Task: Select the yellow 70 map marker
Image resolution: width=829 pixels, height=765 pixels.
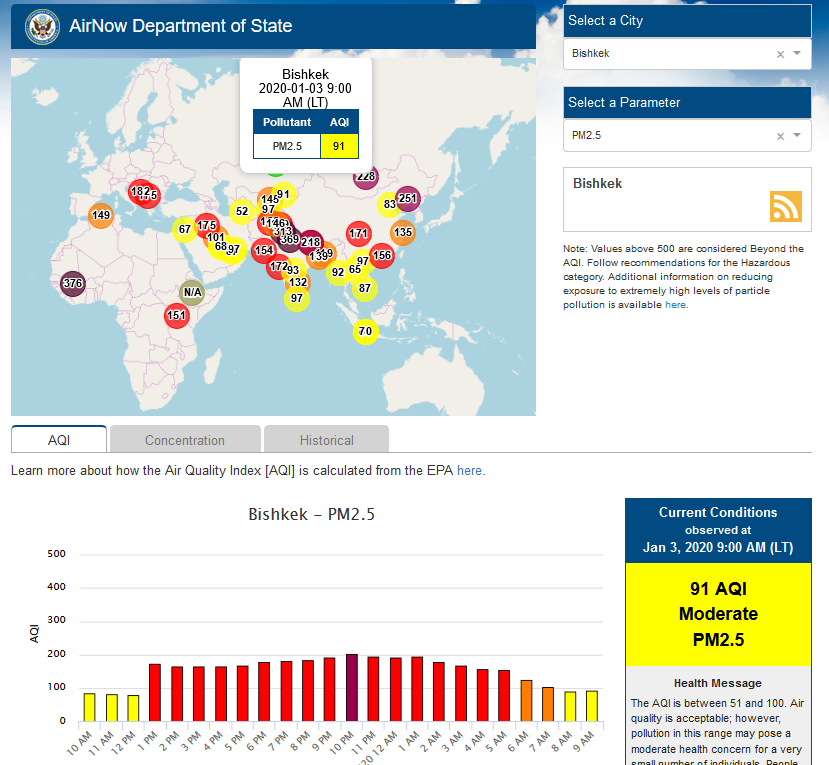Action: click(365, 332)
